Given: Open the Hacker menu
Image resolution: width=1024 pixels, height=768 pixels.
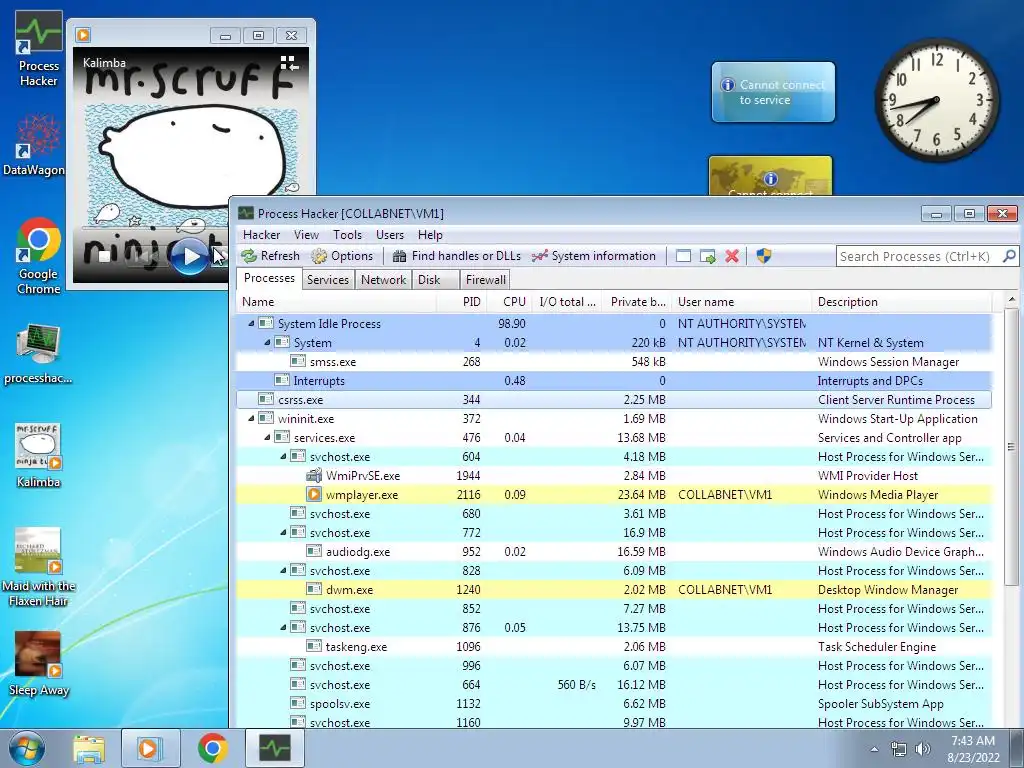Looking at the screenshot, I should coord(261,234).
